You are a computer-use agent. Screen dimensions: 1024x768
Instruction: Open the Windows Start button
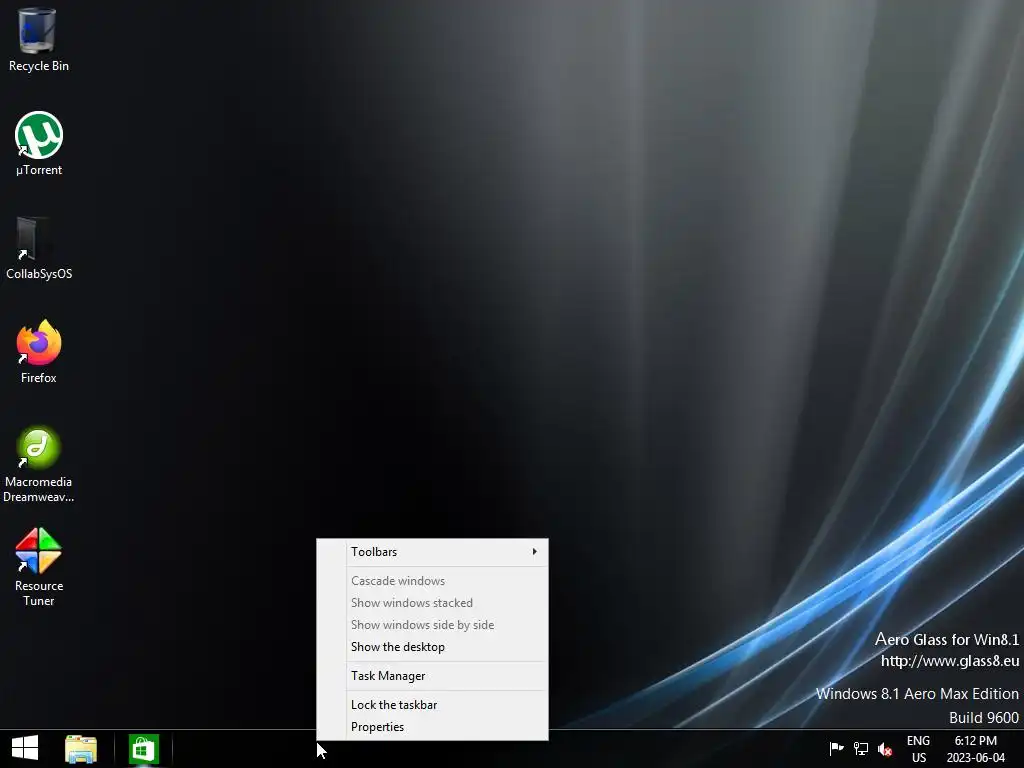(25, 748)
